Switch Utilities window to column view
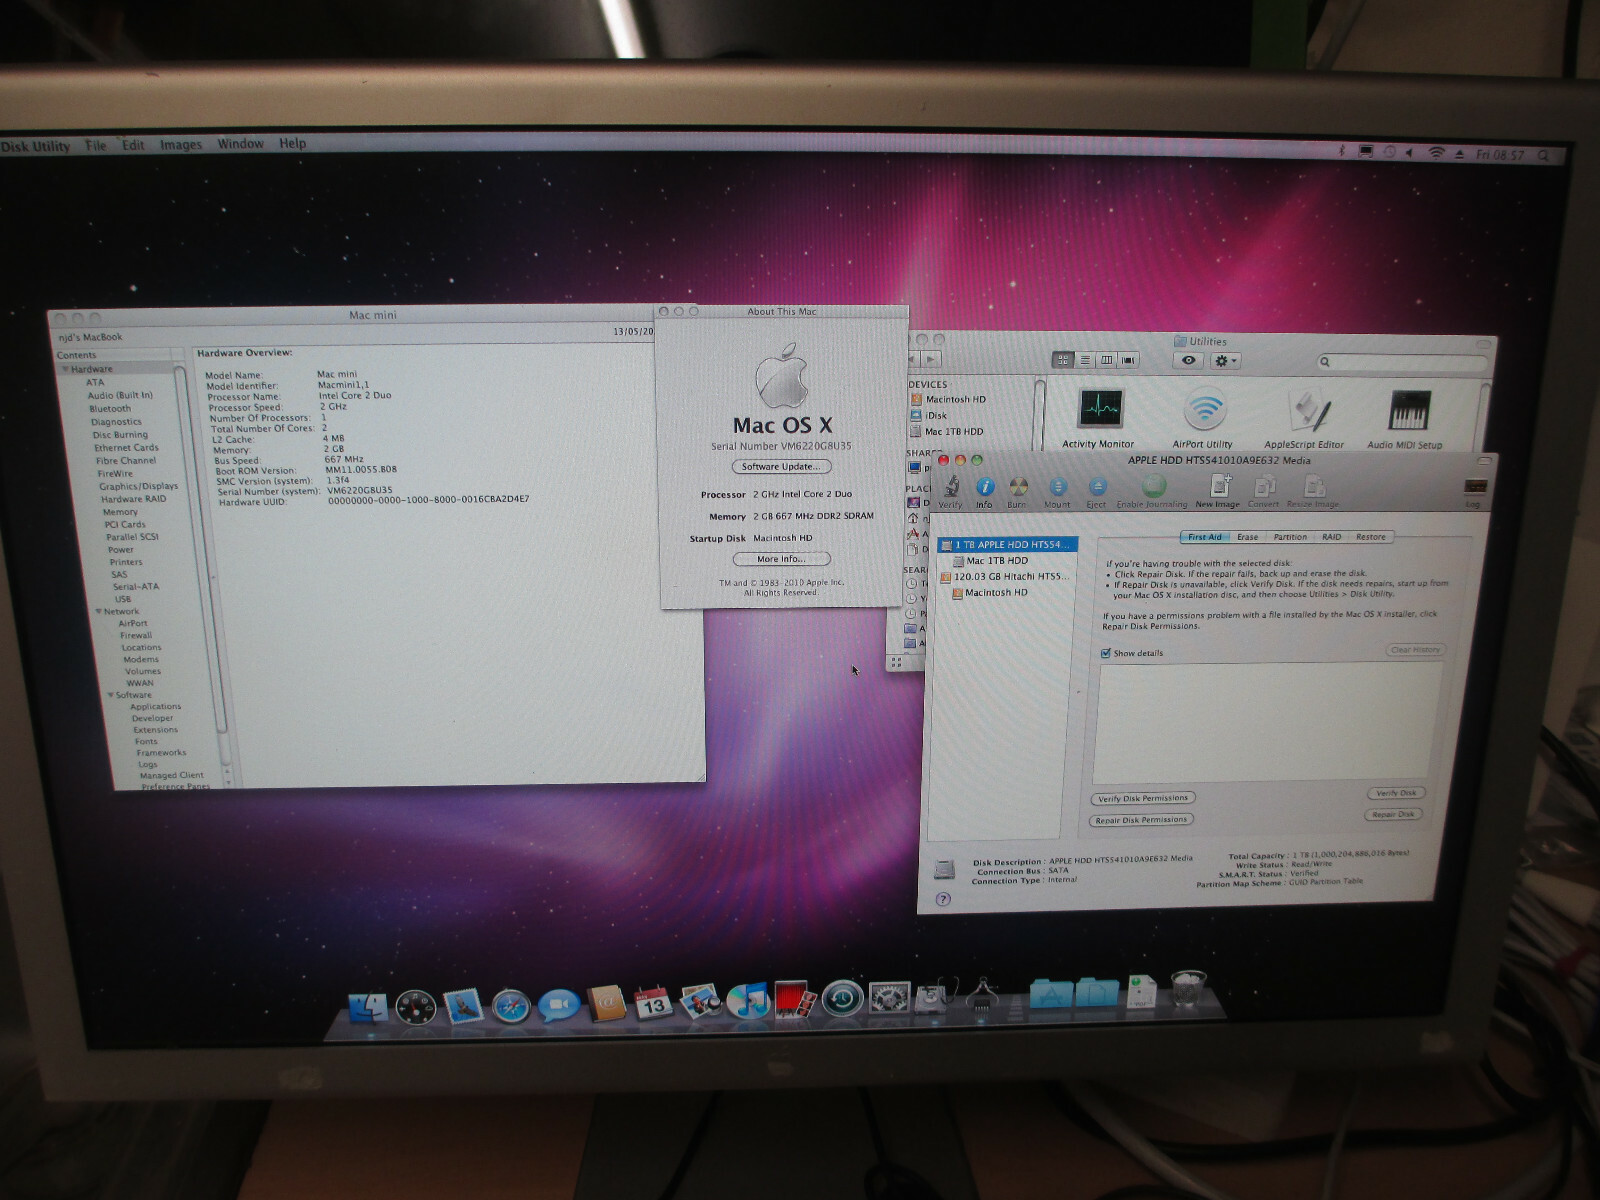 (1107, 360)
